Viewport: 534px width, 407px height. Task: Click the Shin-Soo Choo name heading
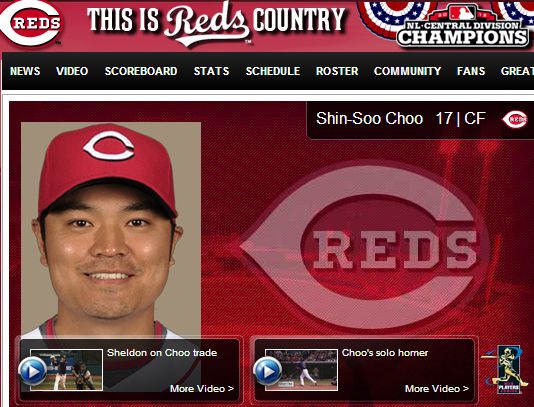pyautogui.click(x=370, y=119)
